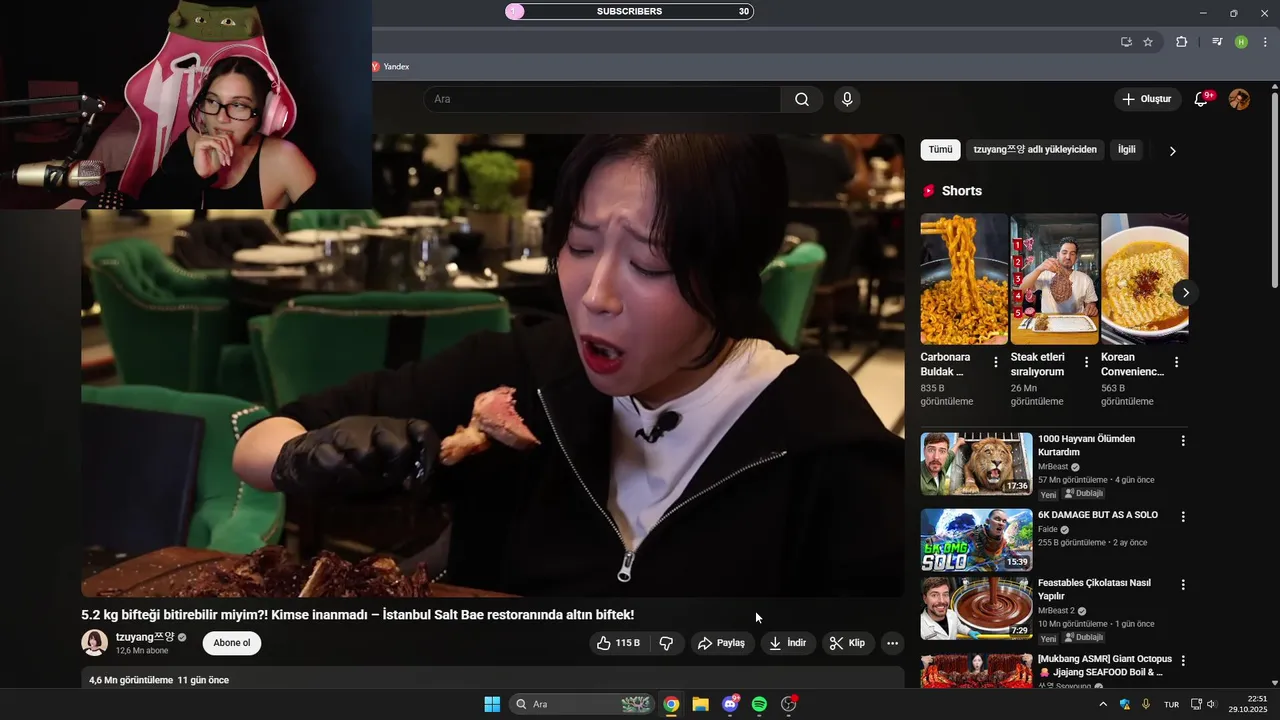1280x720 pixels.
Task: Open Chrome profile H avatar
Action: point(1241,42)
